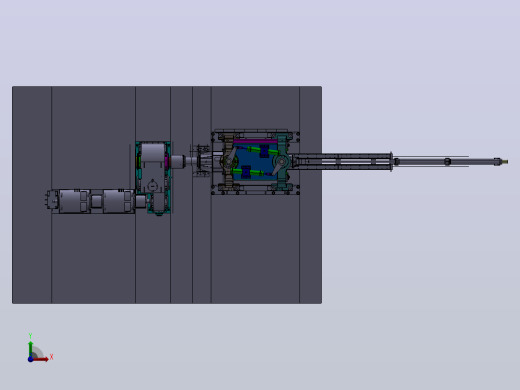Select the magenta bar above blue plate
520x390 pixels.
click(255, 142)
